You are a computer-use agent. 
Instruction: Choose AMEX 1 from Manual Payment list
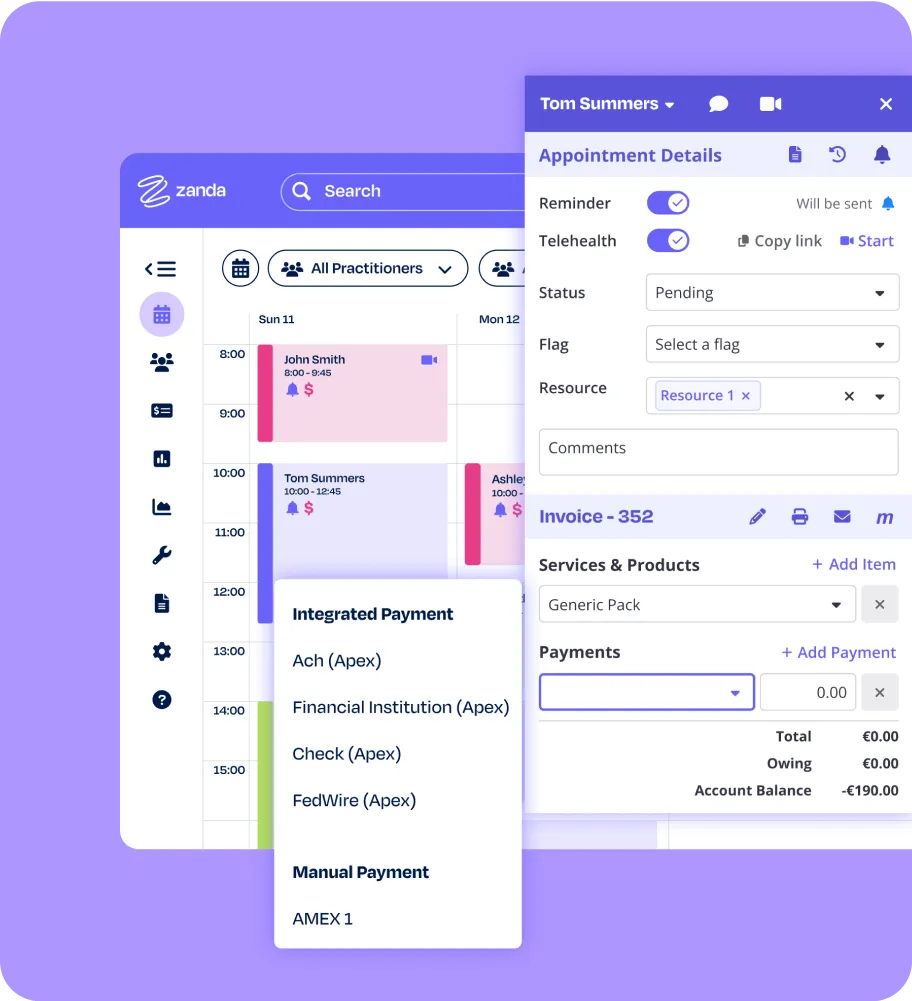(322, 919)
